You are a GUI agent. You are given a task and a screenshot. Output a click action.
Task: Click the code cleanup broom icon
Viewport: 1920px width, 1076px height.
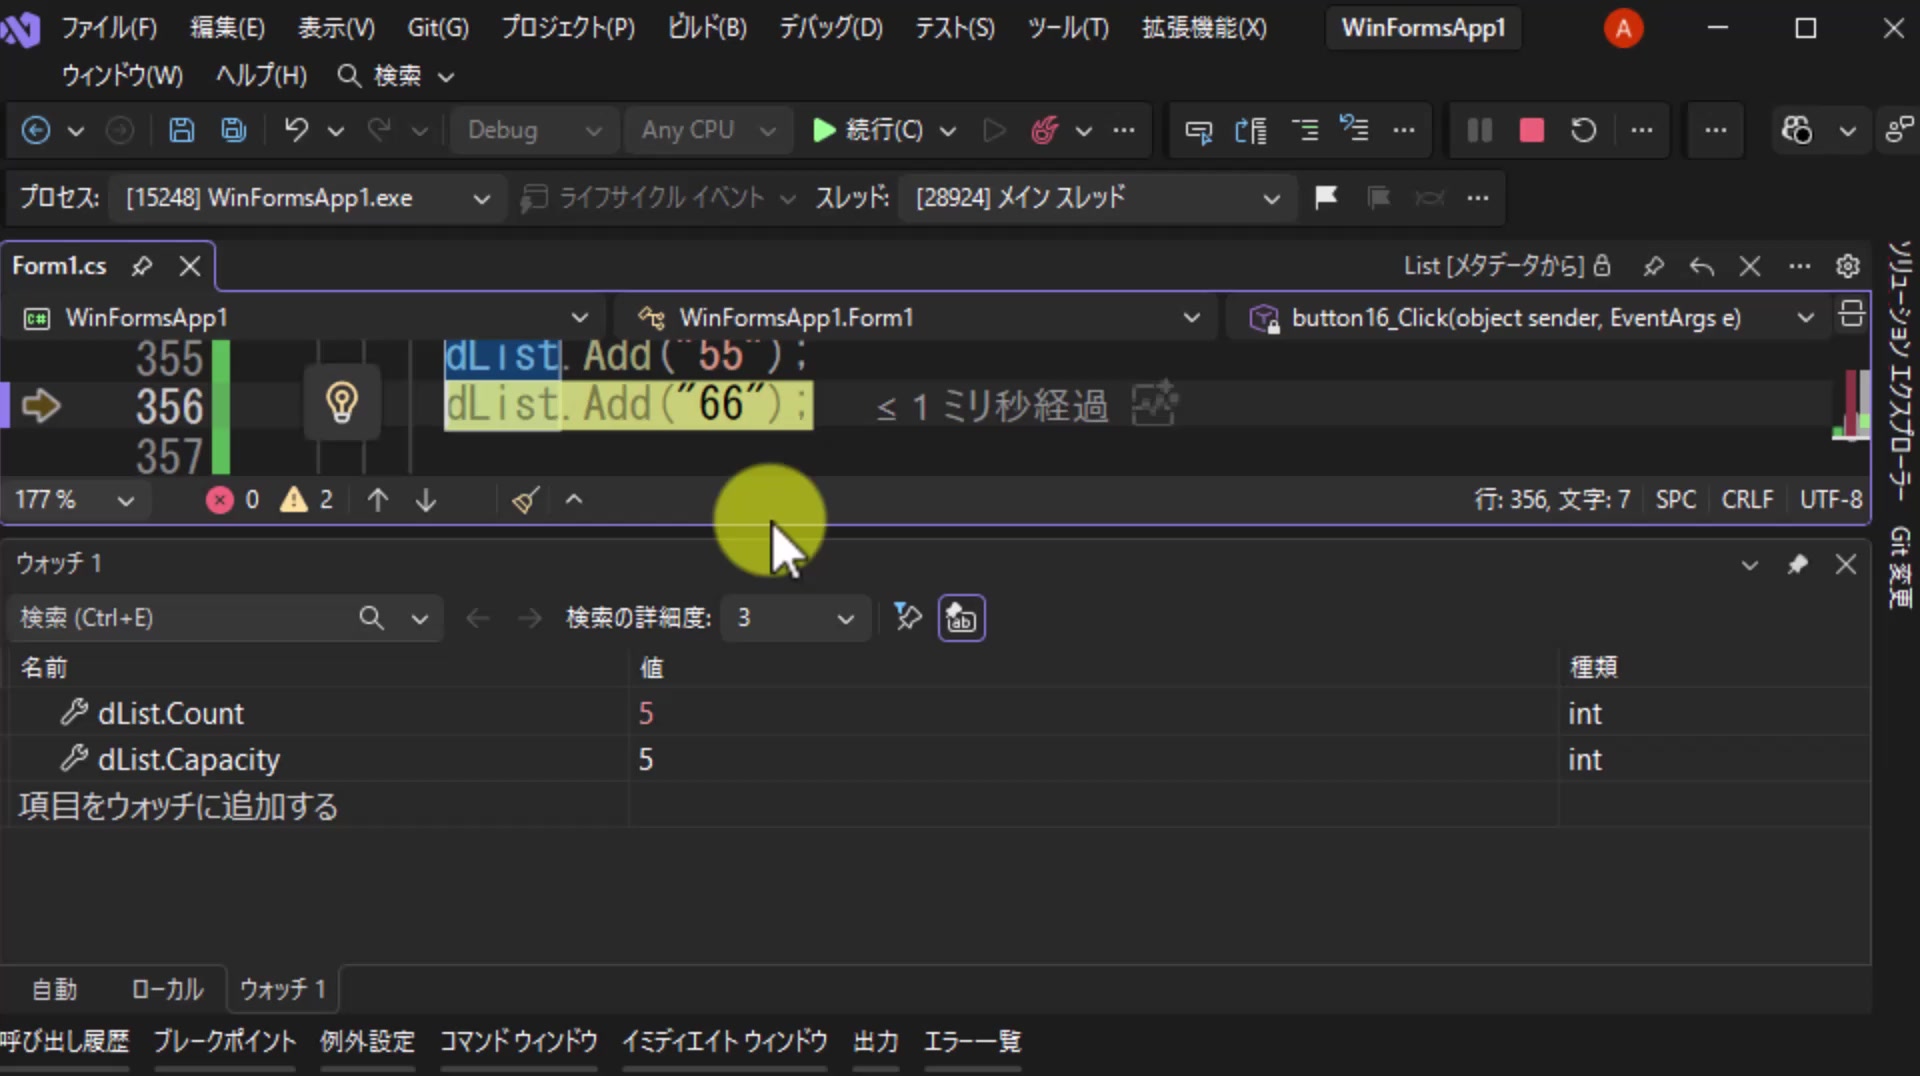click(525, 499)
